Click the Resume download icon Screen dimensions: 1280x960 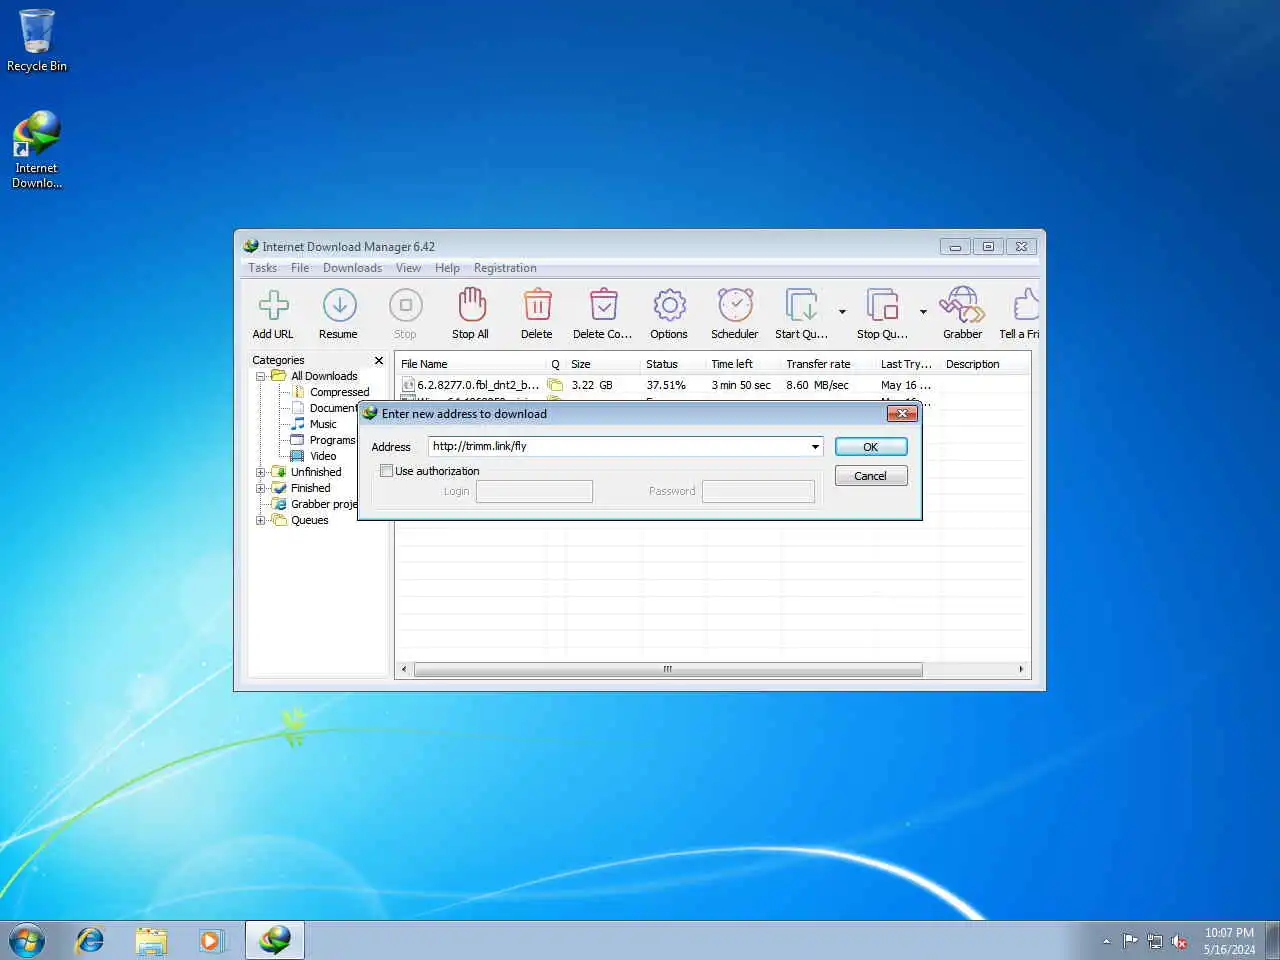click(x=339, y=305)
